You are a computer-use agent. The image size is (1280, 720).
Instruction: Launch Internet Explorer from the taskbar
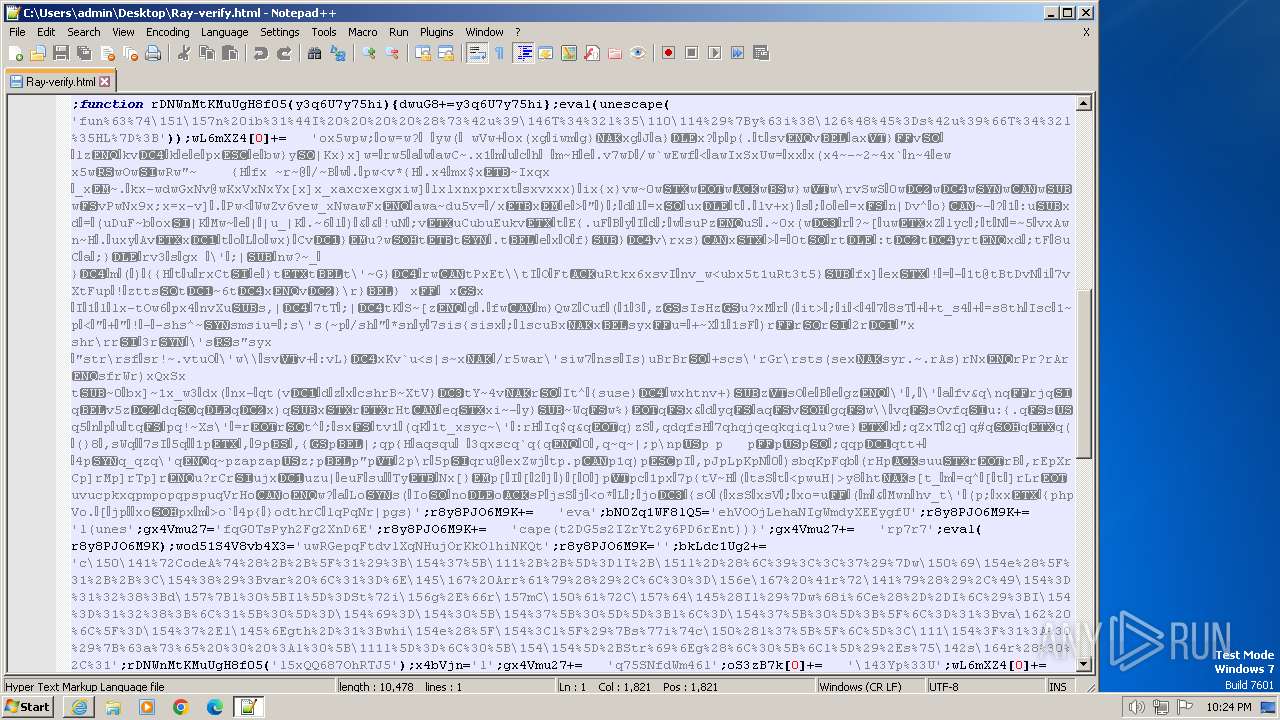(x=79, y=707)
